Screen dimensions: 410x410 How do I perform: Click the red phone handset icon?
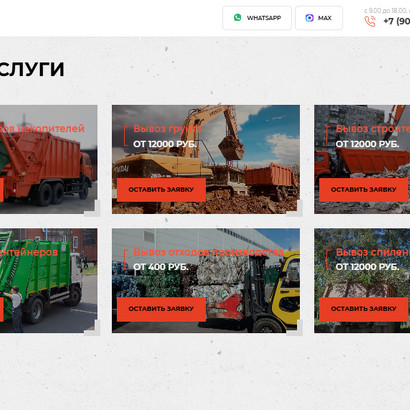pos(370,21)
